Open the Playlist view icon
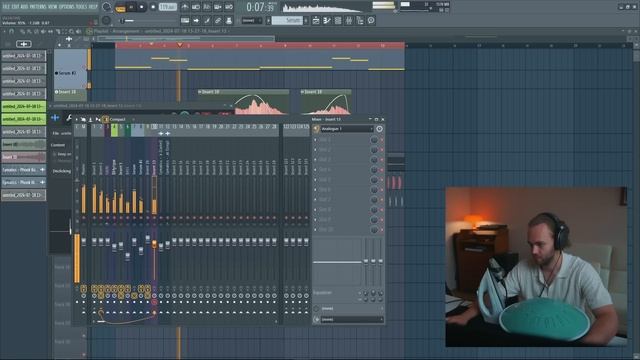This screenshot has width=640, height=360. click(x=316, y=20)
